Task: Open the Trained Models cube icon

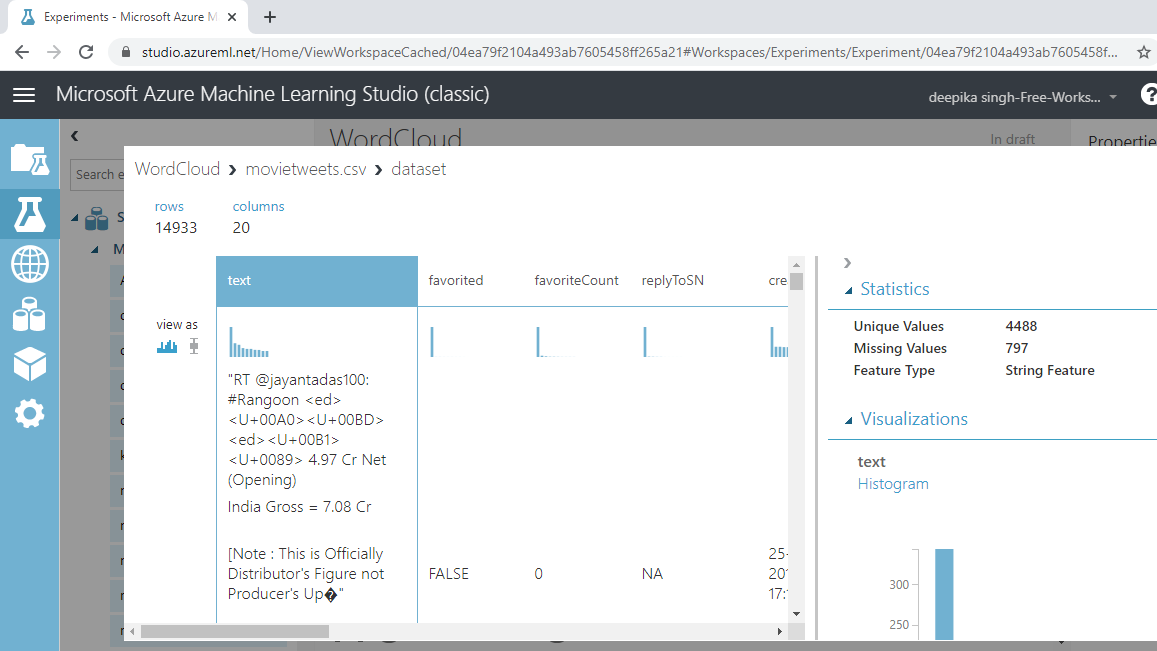Action: (30, 364)
